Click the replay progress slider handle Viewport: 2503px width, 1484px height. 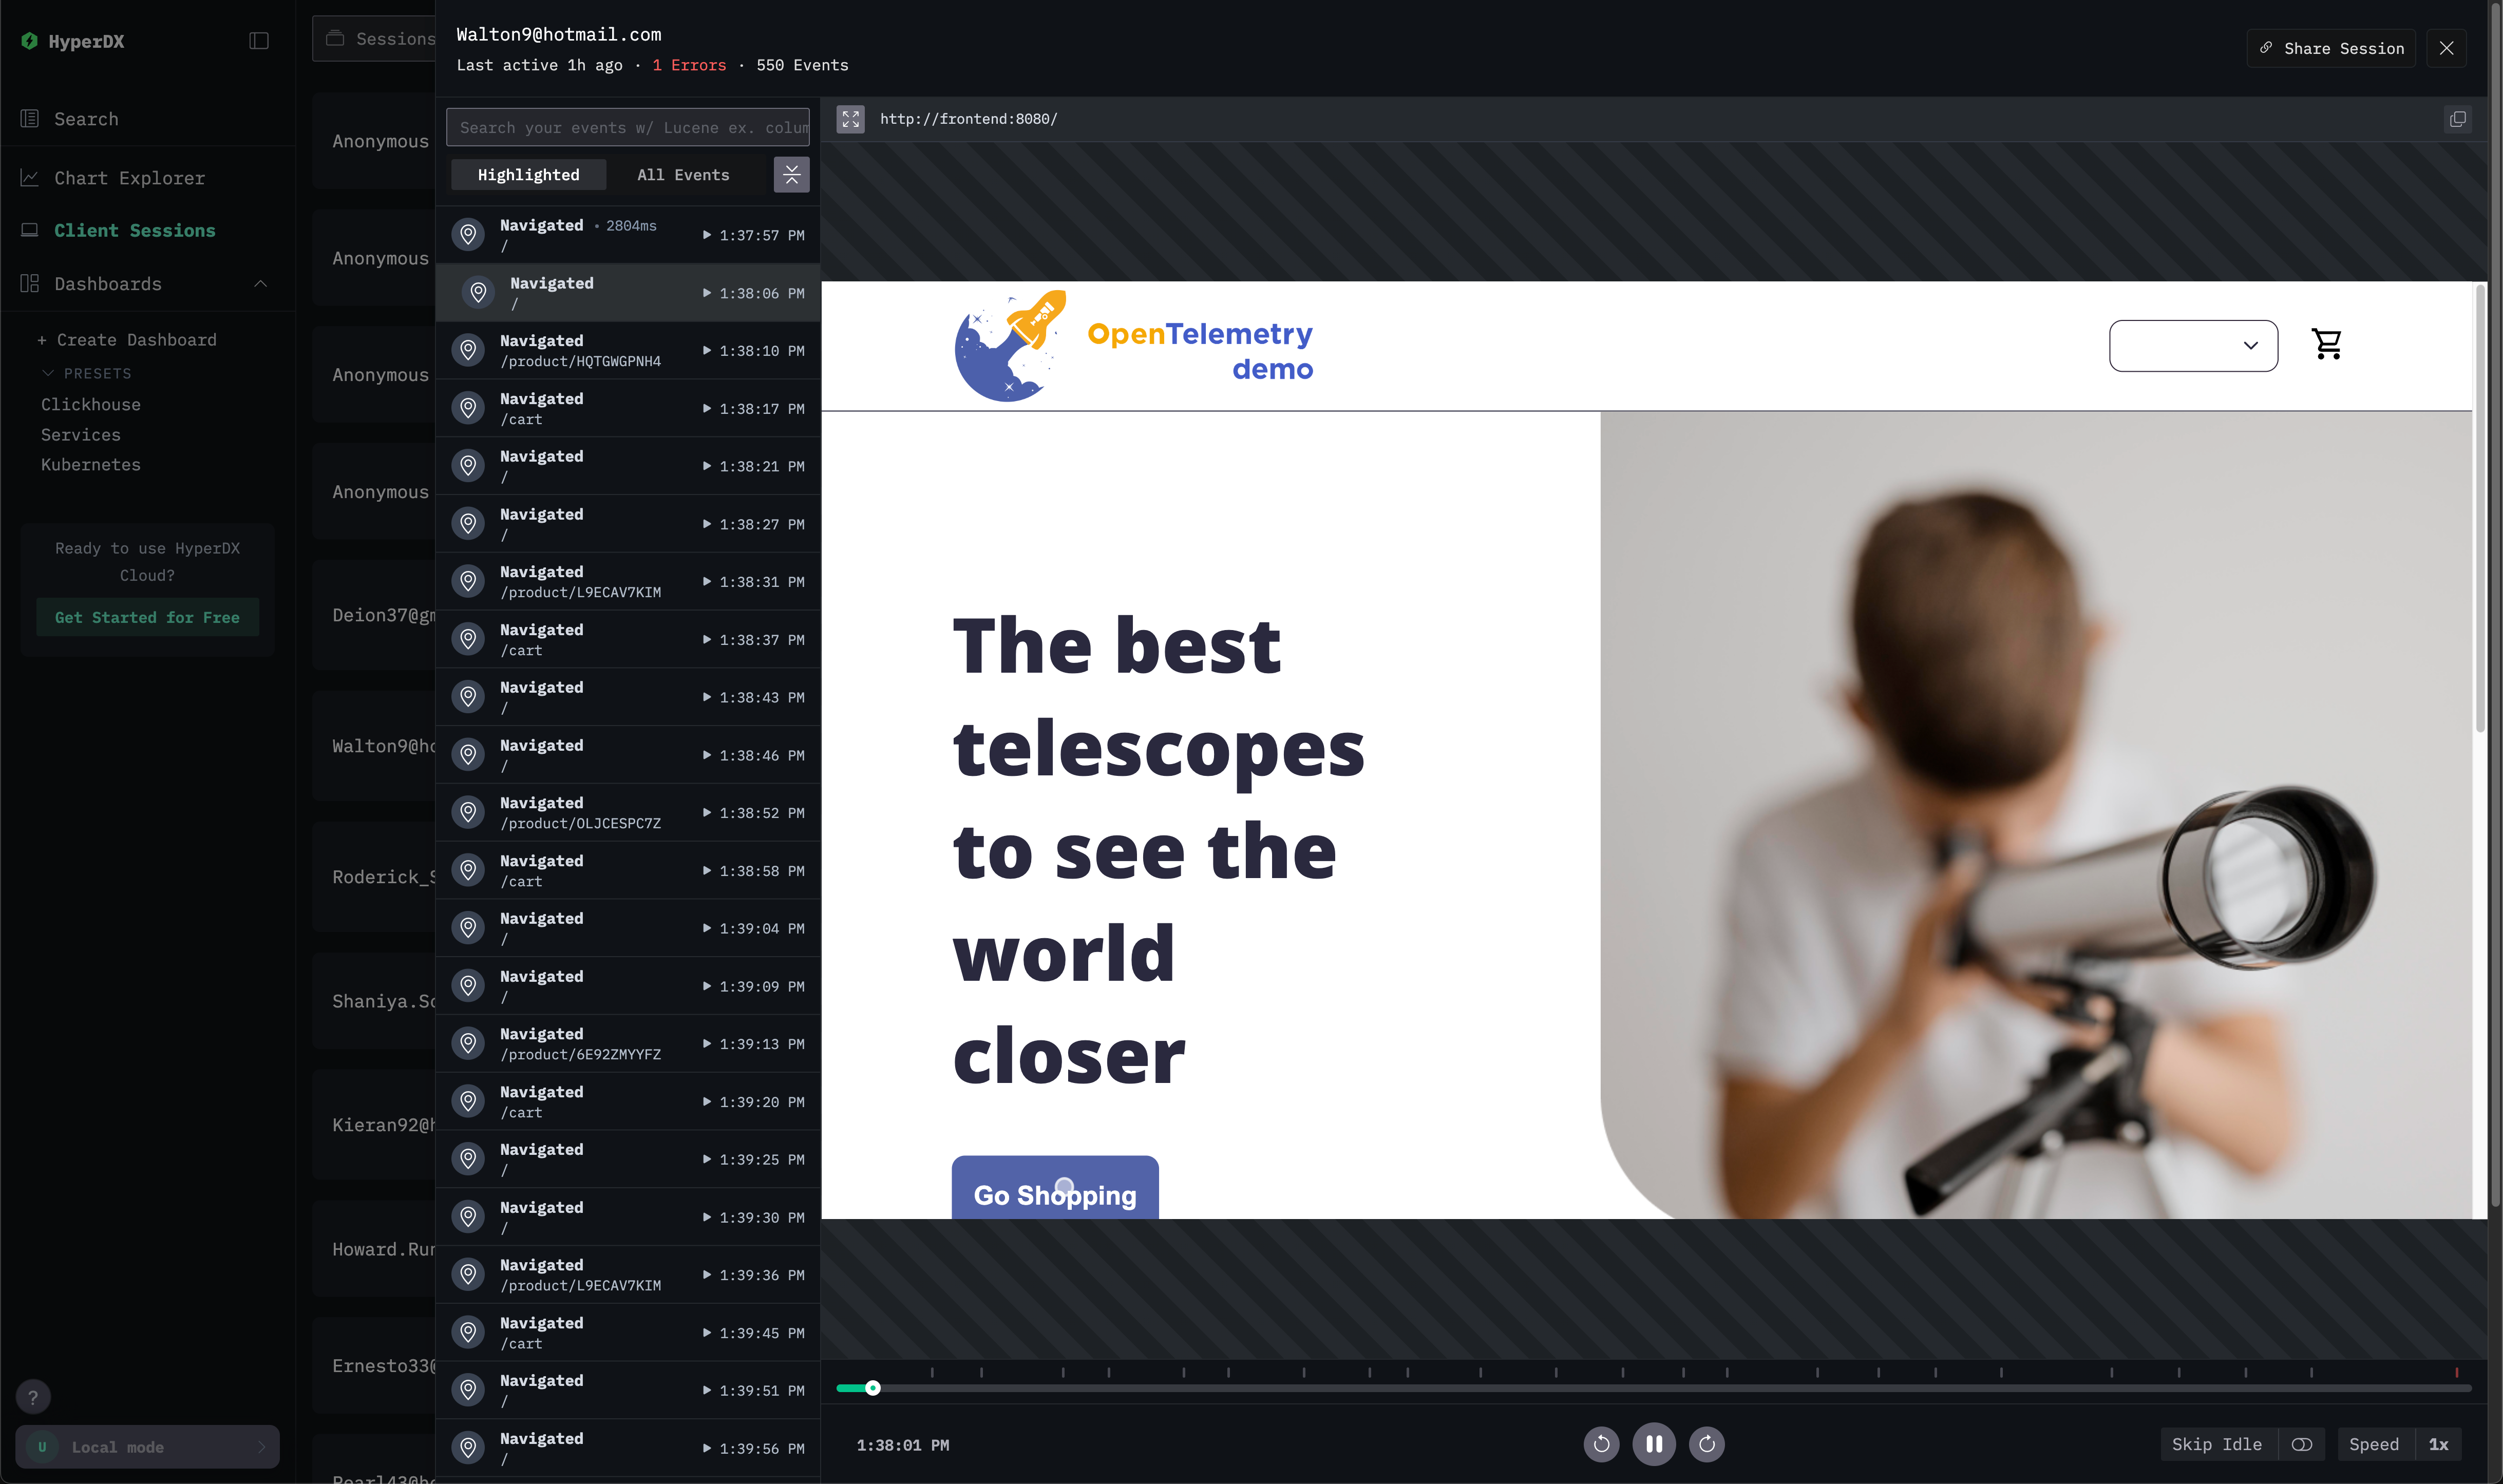[872, 1388]
